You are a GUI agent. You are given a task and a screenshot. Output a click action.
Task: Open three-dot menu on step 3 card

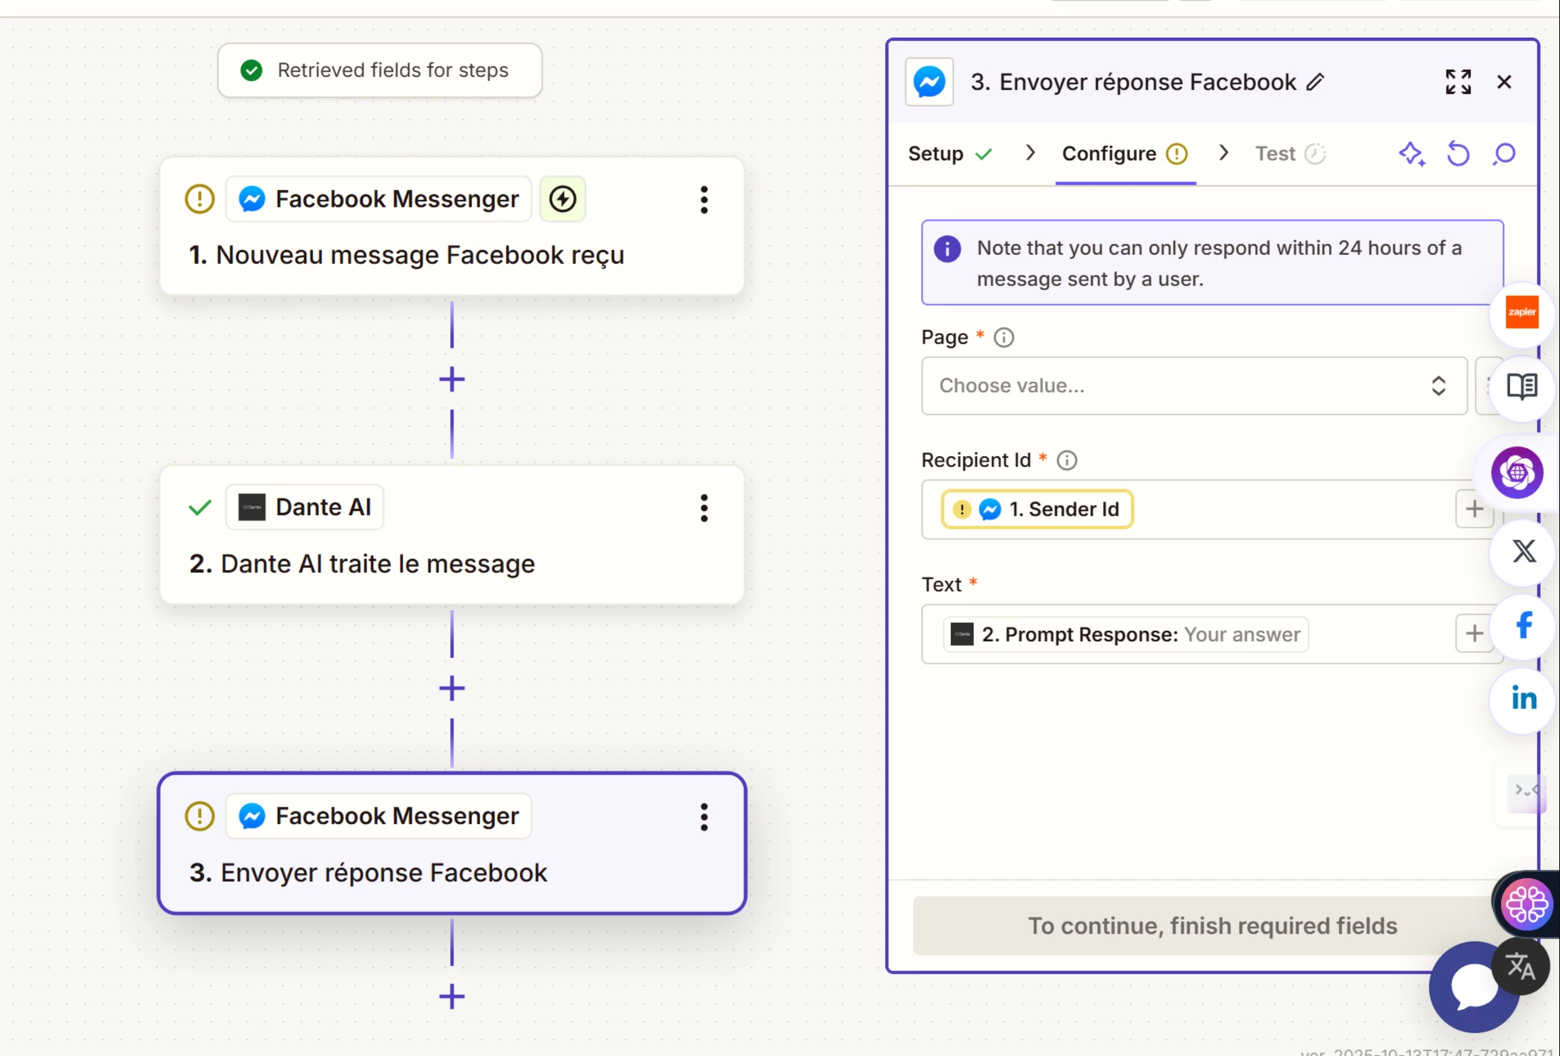click(x=704, y=817)
